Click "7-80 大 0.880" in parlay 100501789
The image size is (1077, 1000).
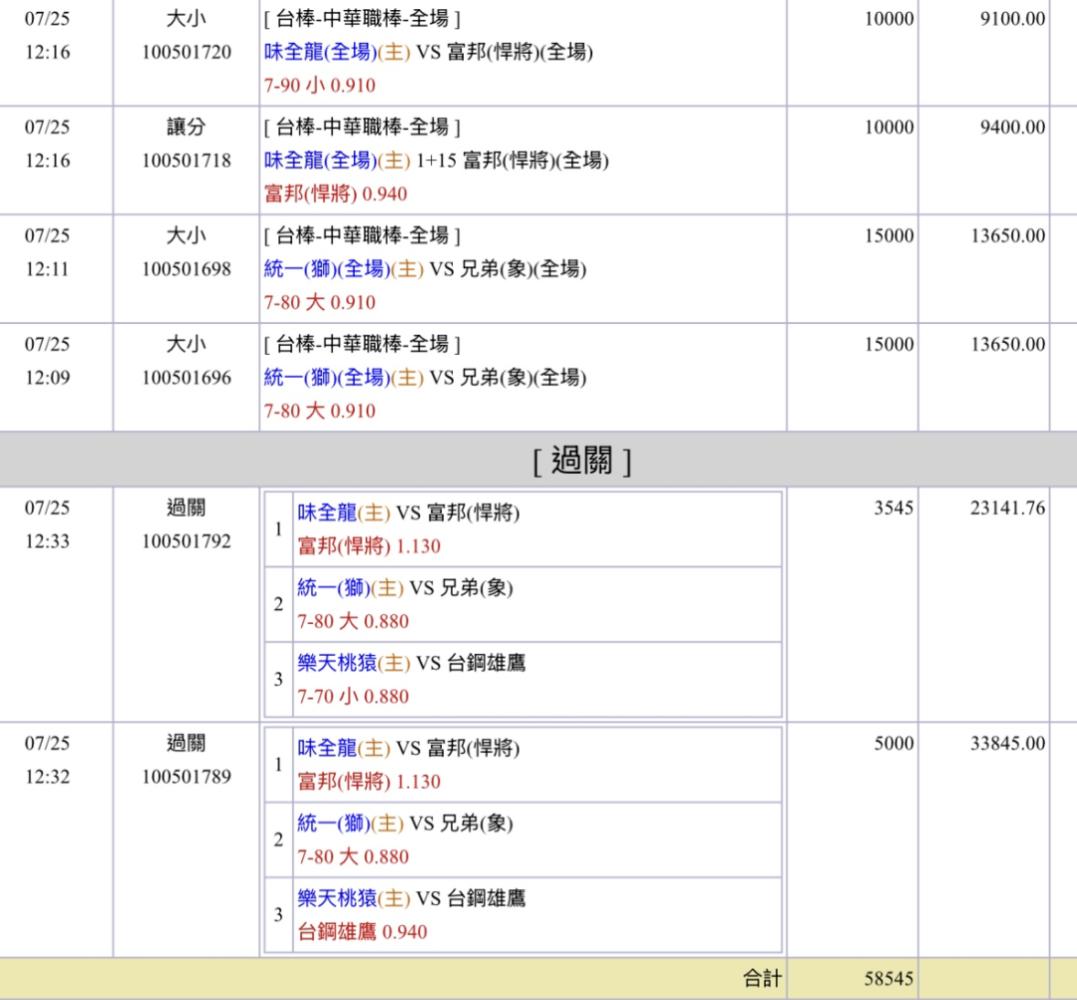point(353,857)
